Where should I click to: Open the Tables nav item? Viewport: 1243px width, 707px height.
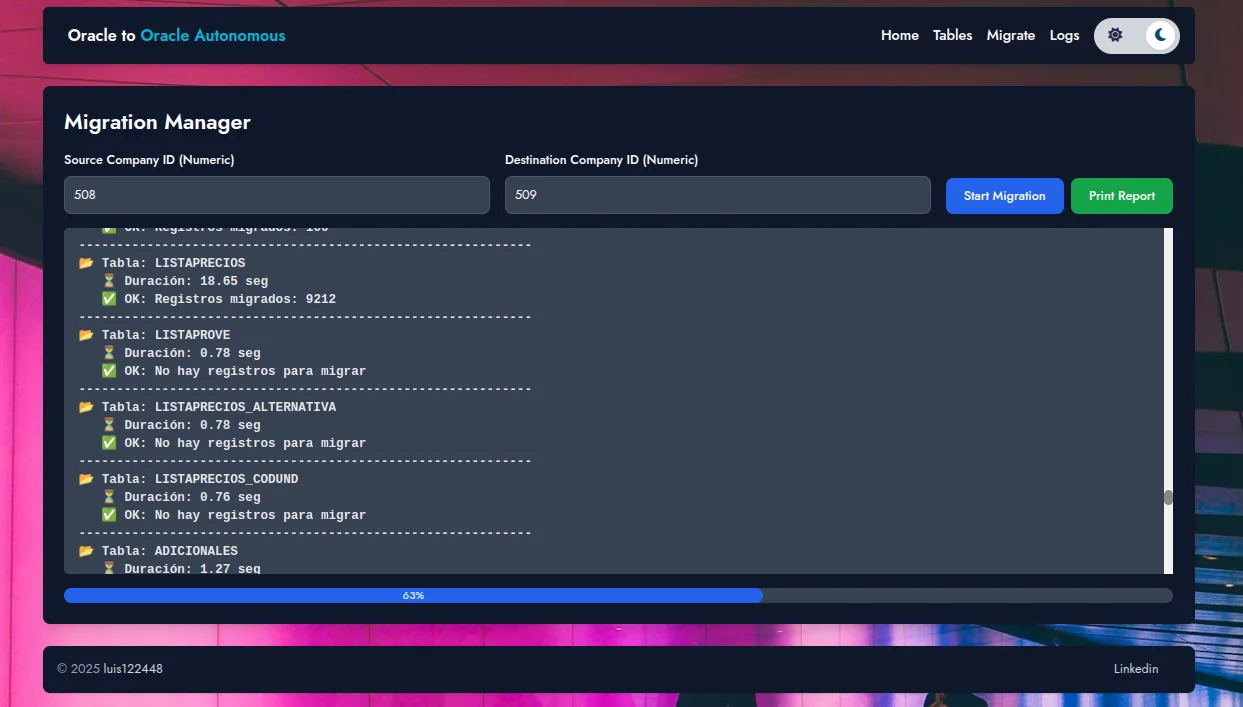[952, 35]
